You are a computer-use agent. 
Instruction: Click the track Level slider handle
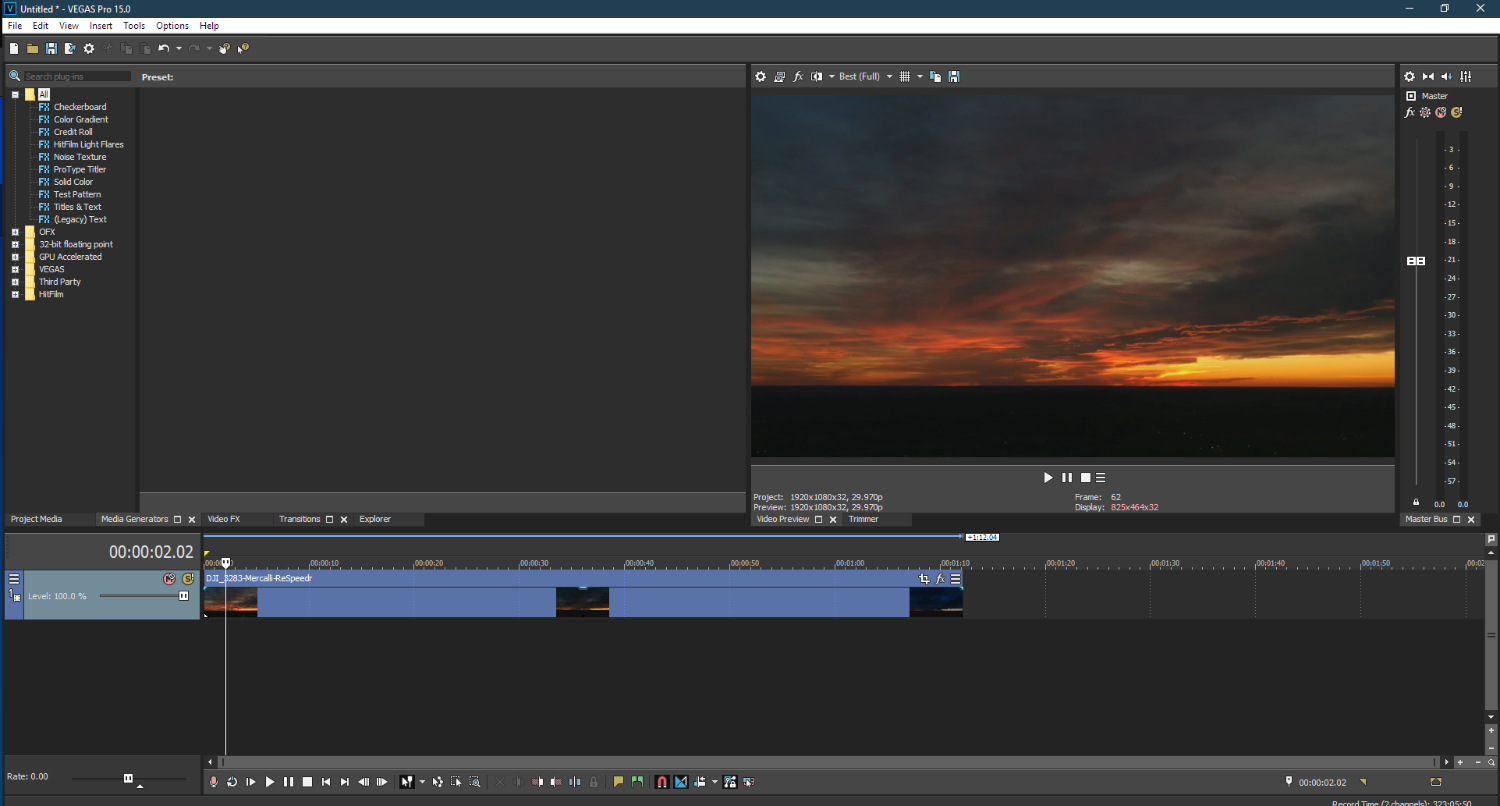point(183,596)
